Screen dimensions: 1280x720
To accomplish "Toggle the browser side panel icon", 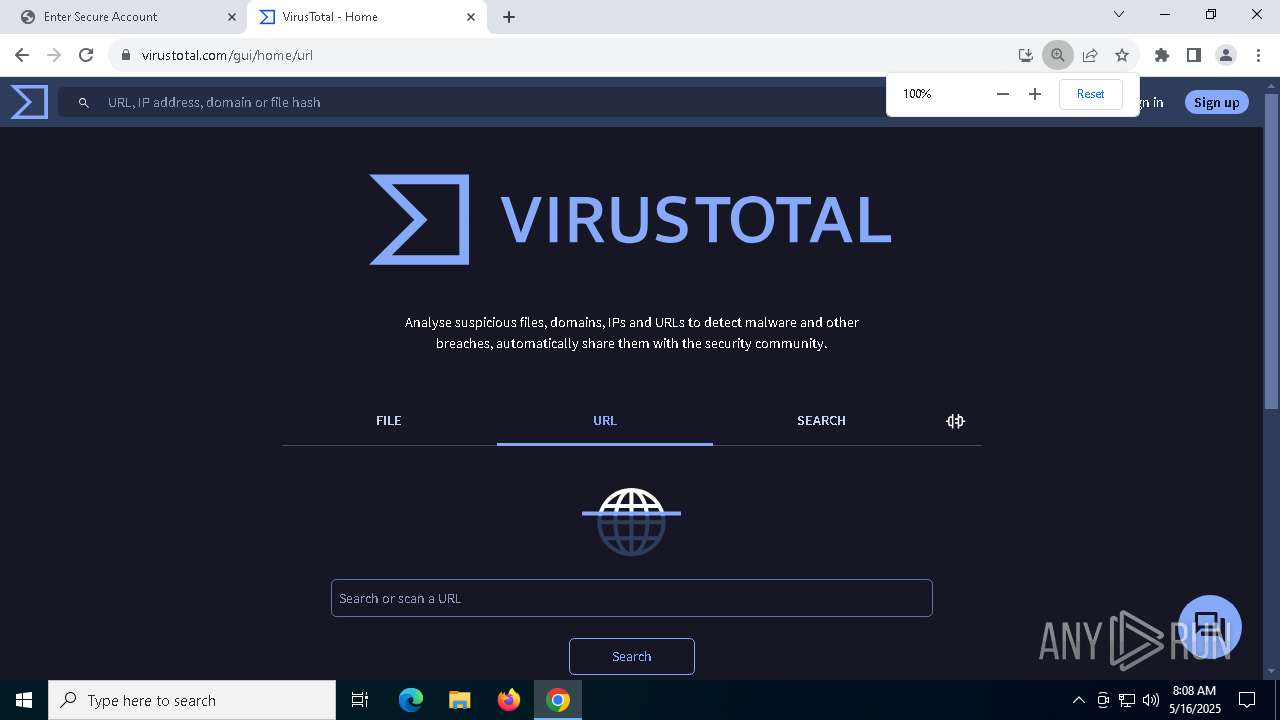I will pos(1194,55).
